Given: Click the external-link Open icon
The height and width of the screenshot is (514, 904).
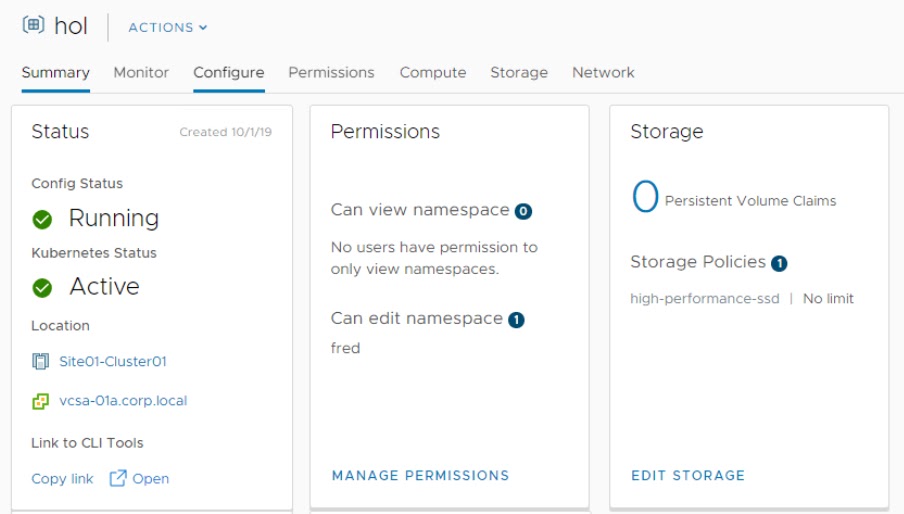Looking at the screenshot, I should (118, 478).
